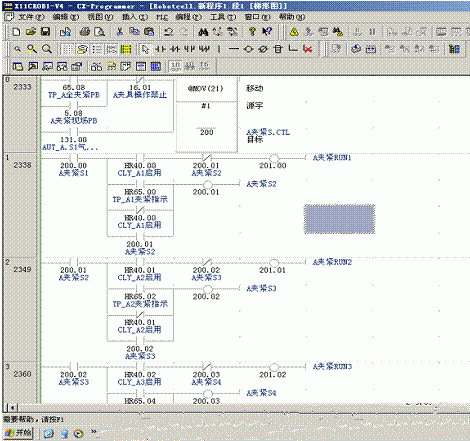Cut selection with the scissors icon
Image resolution: width=470 pixels, height=441 pixels.
(x=119, y=32)
